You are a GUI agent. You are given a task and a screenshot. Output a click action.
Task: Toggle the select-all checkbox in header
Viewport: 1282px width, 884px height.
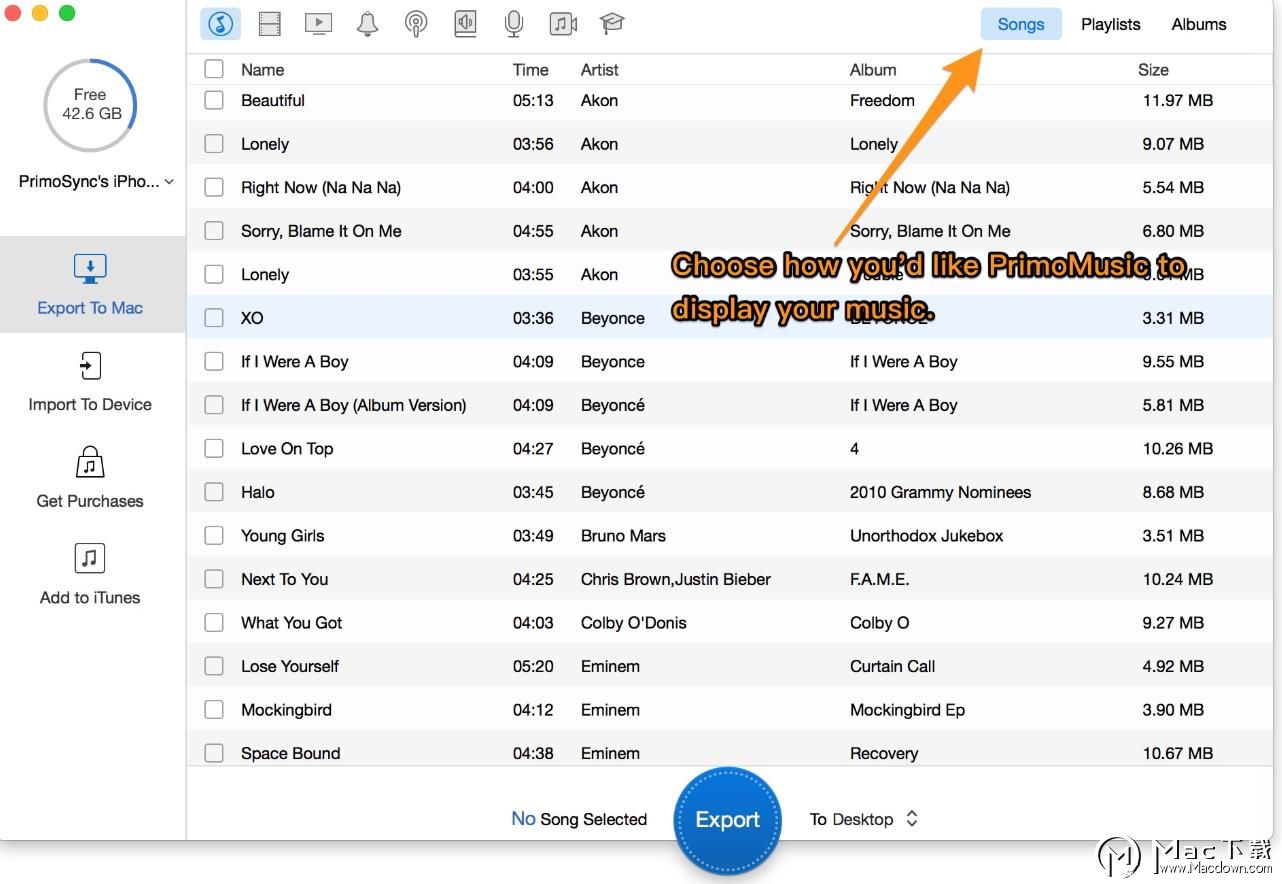point(214,69)
